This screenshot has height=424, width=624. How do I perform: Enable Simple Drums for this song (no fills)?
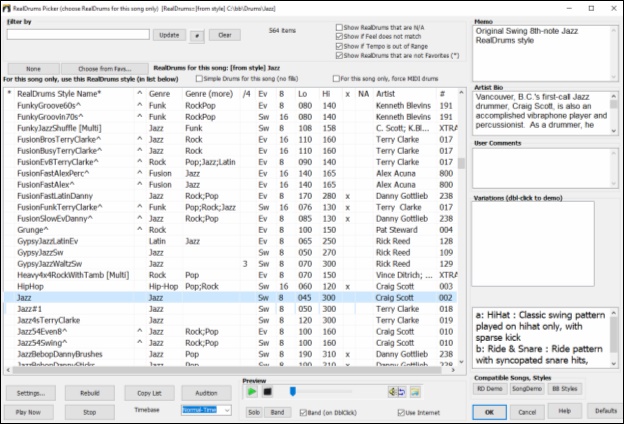point(199,79)
